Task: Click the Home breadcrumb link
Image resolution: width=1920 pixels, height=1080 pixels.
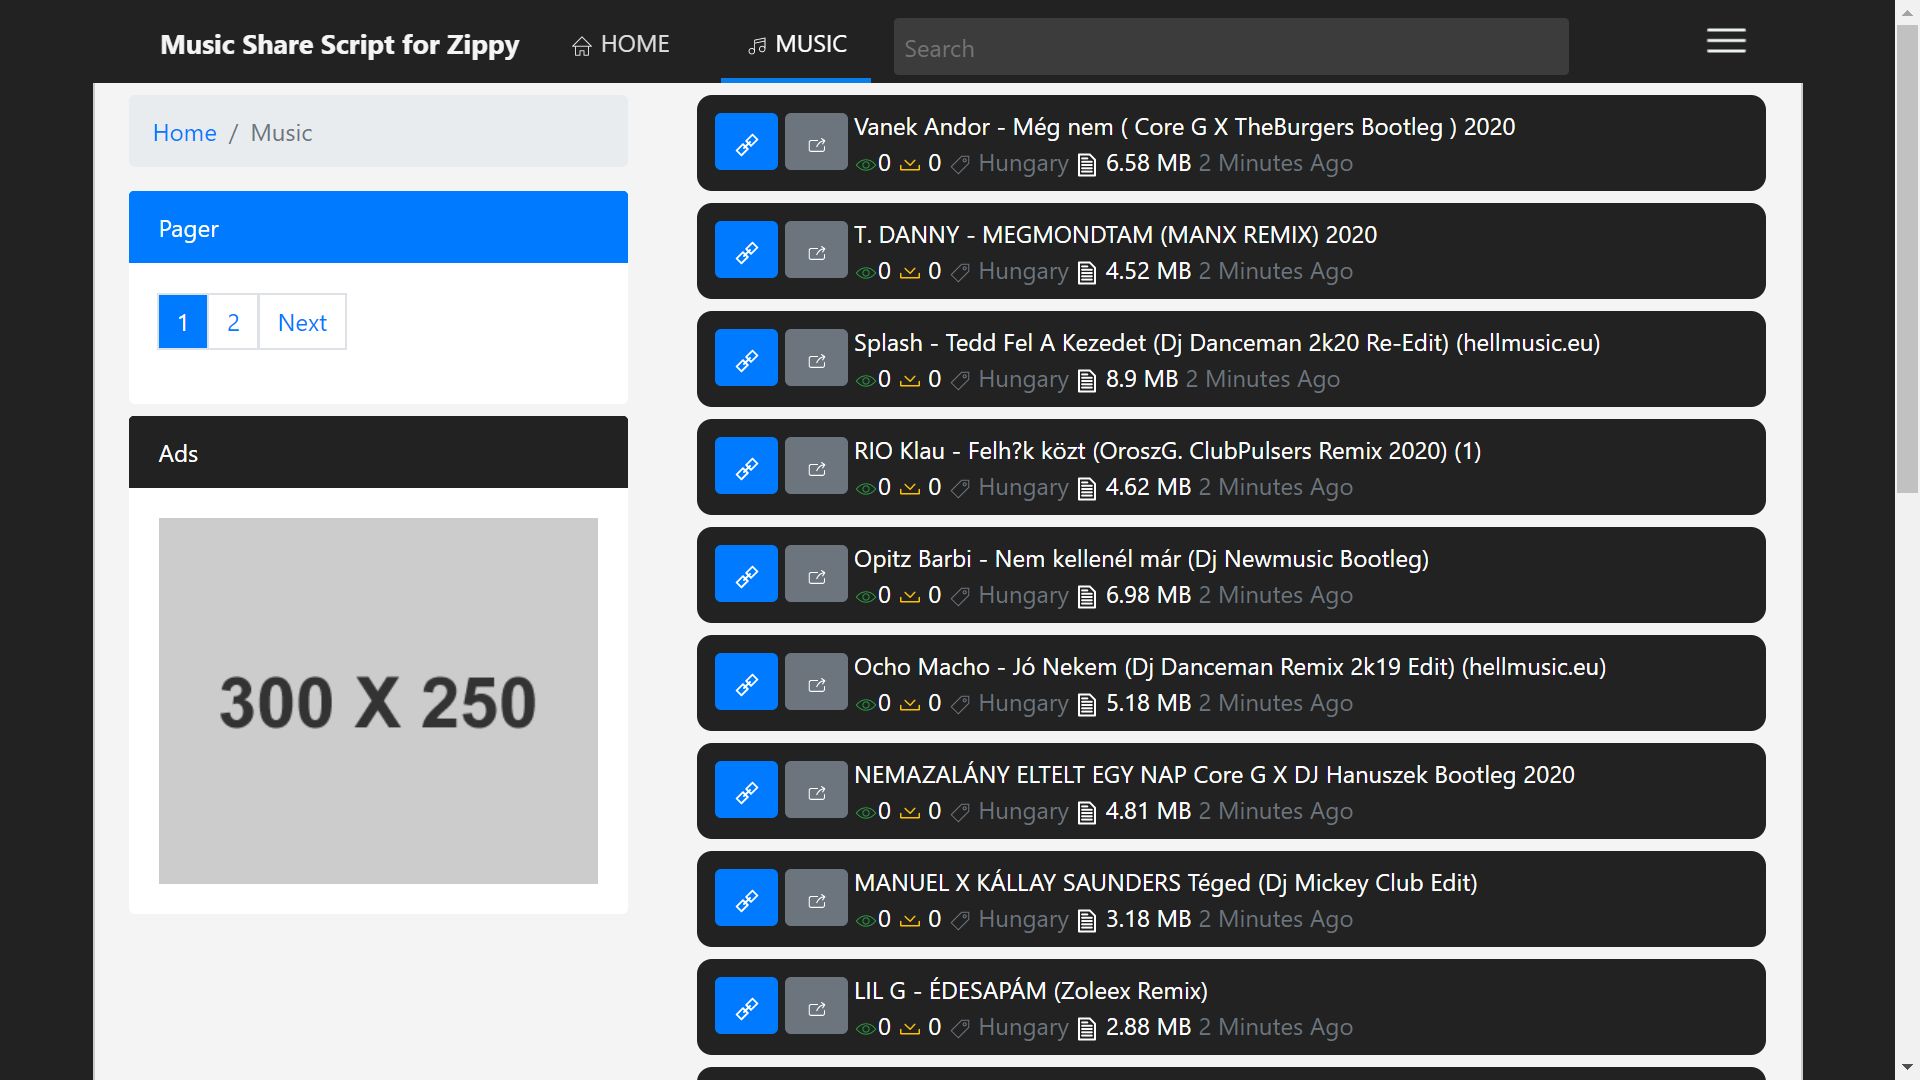Action: 184,133
